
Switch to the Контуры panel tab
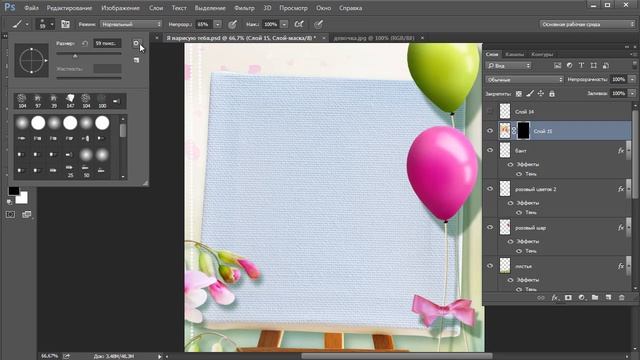[542, 54]
